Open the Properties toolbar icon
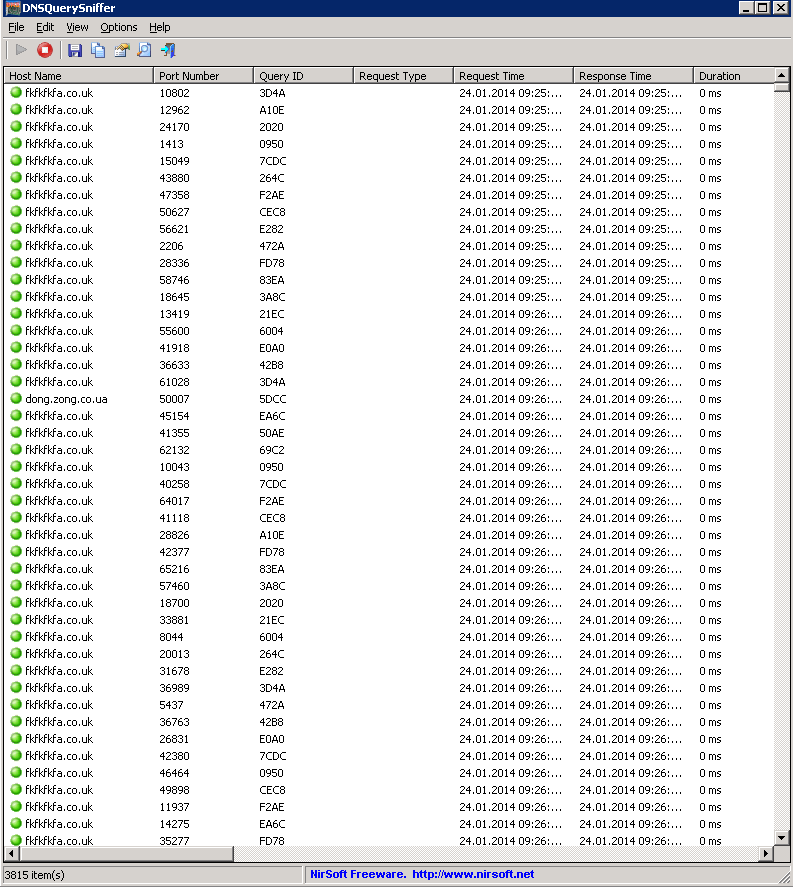The height and width of the screenshot is (887, 793). (122, 50)
